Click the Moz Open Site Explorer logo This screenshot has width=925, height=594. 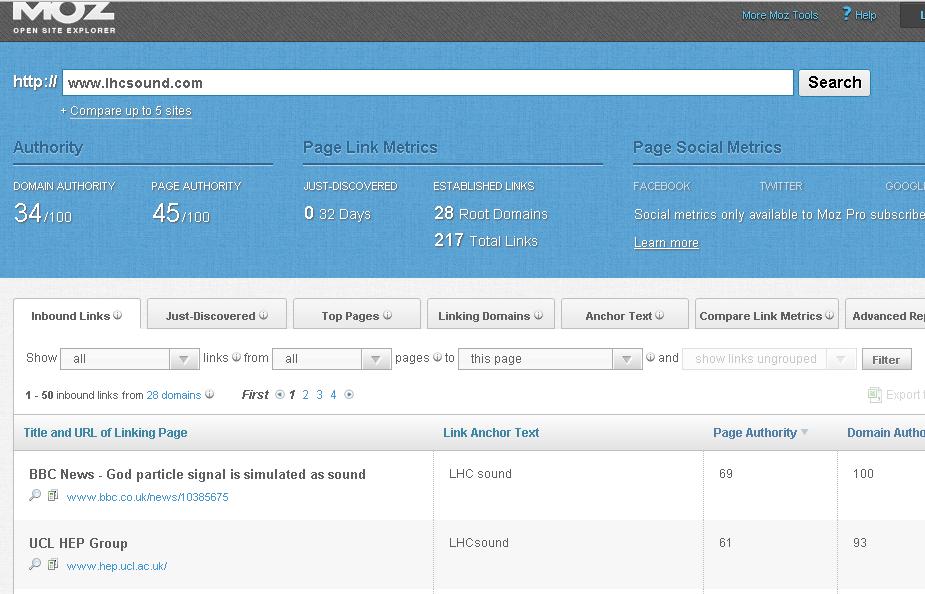(x=64, y=18)
